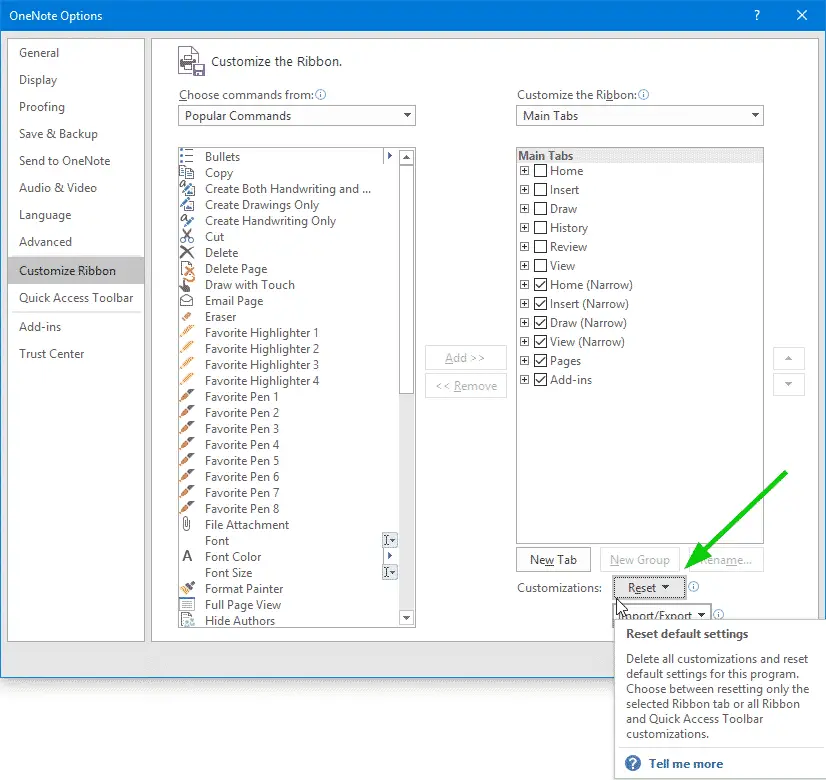826x780 pixels.
Task: Click the Delete X icon
Action: click(187, 253)
